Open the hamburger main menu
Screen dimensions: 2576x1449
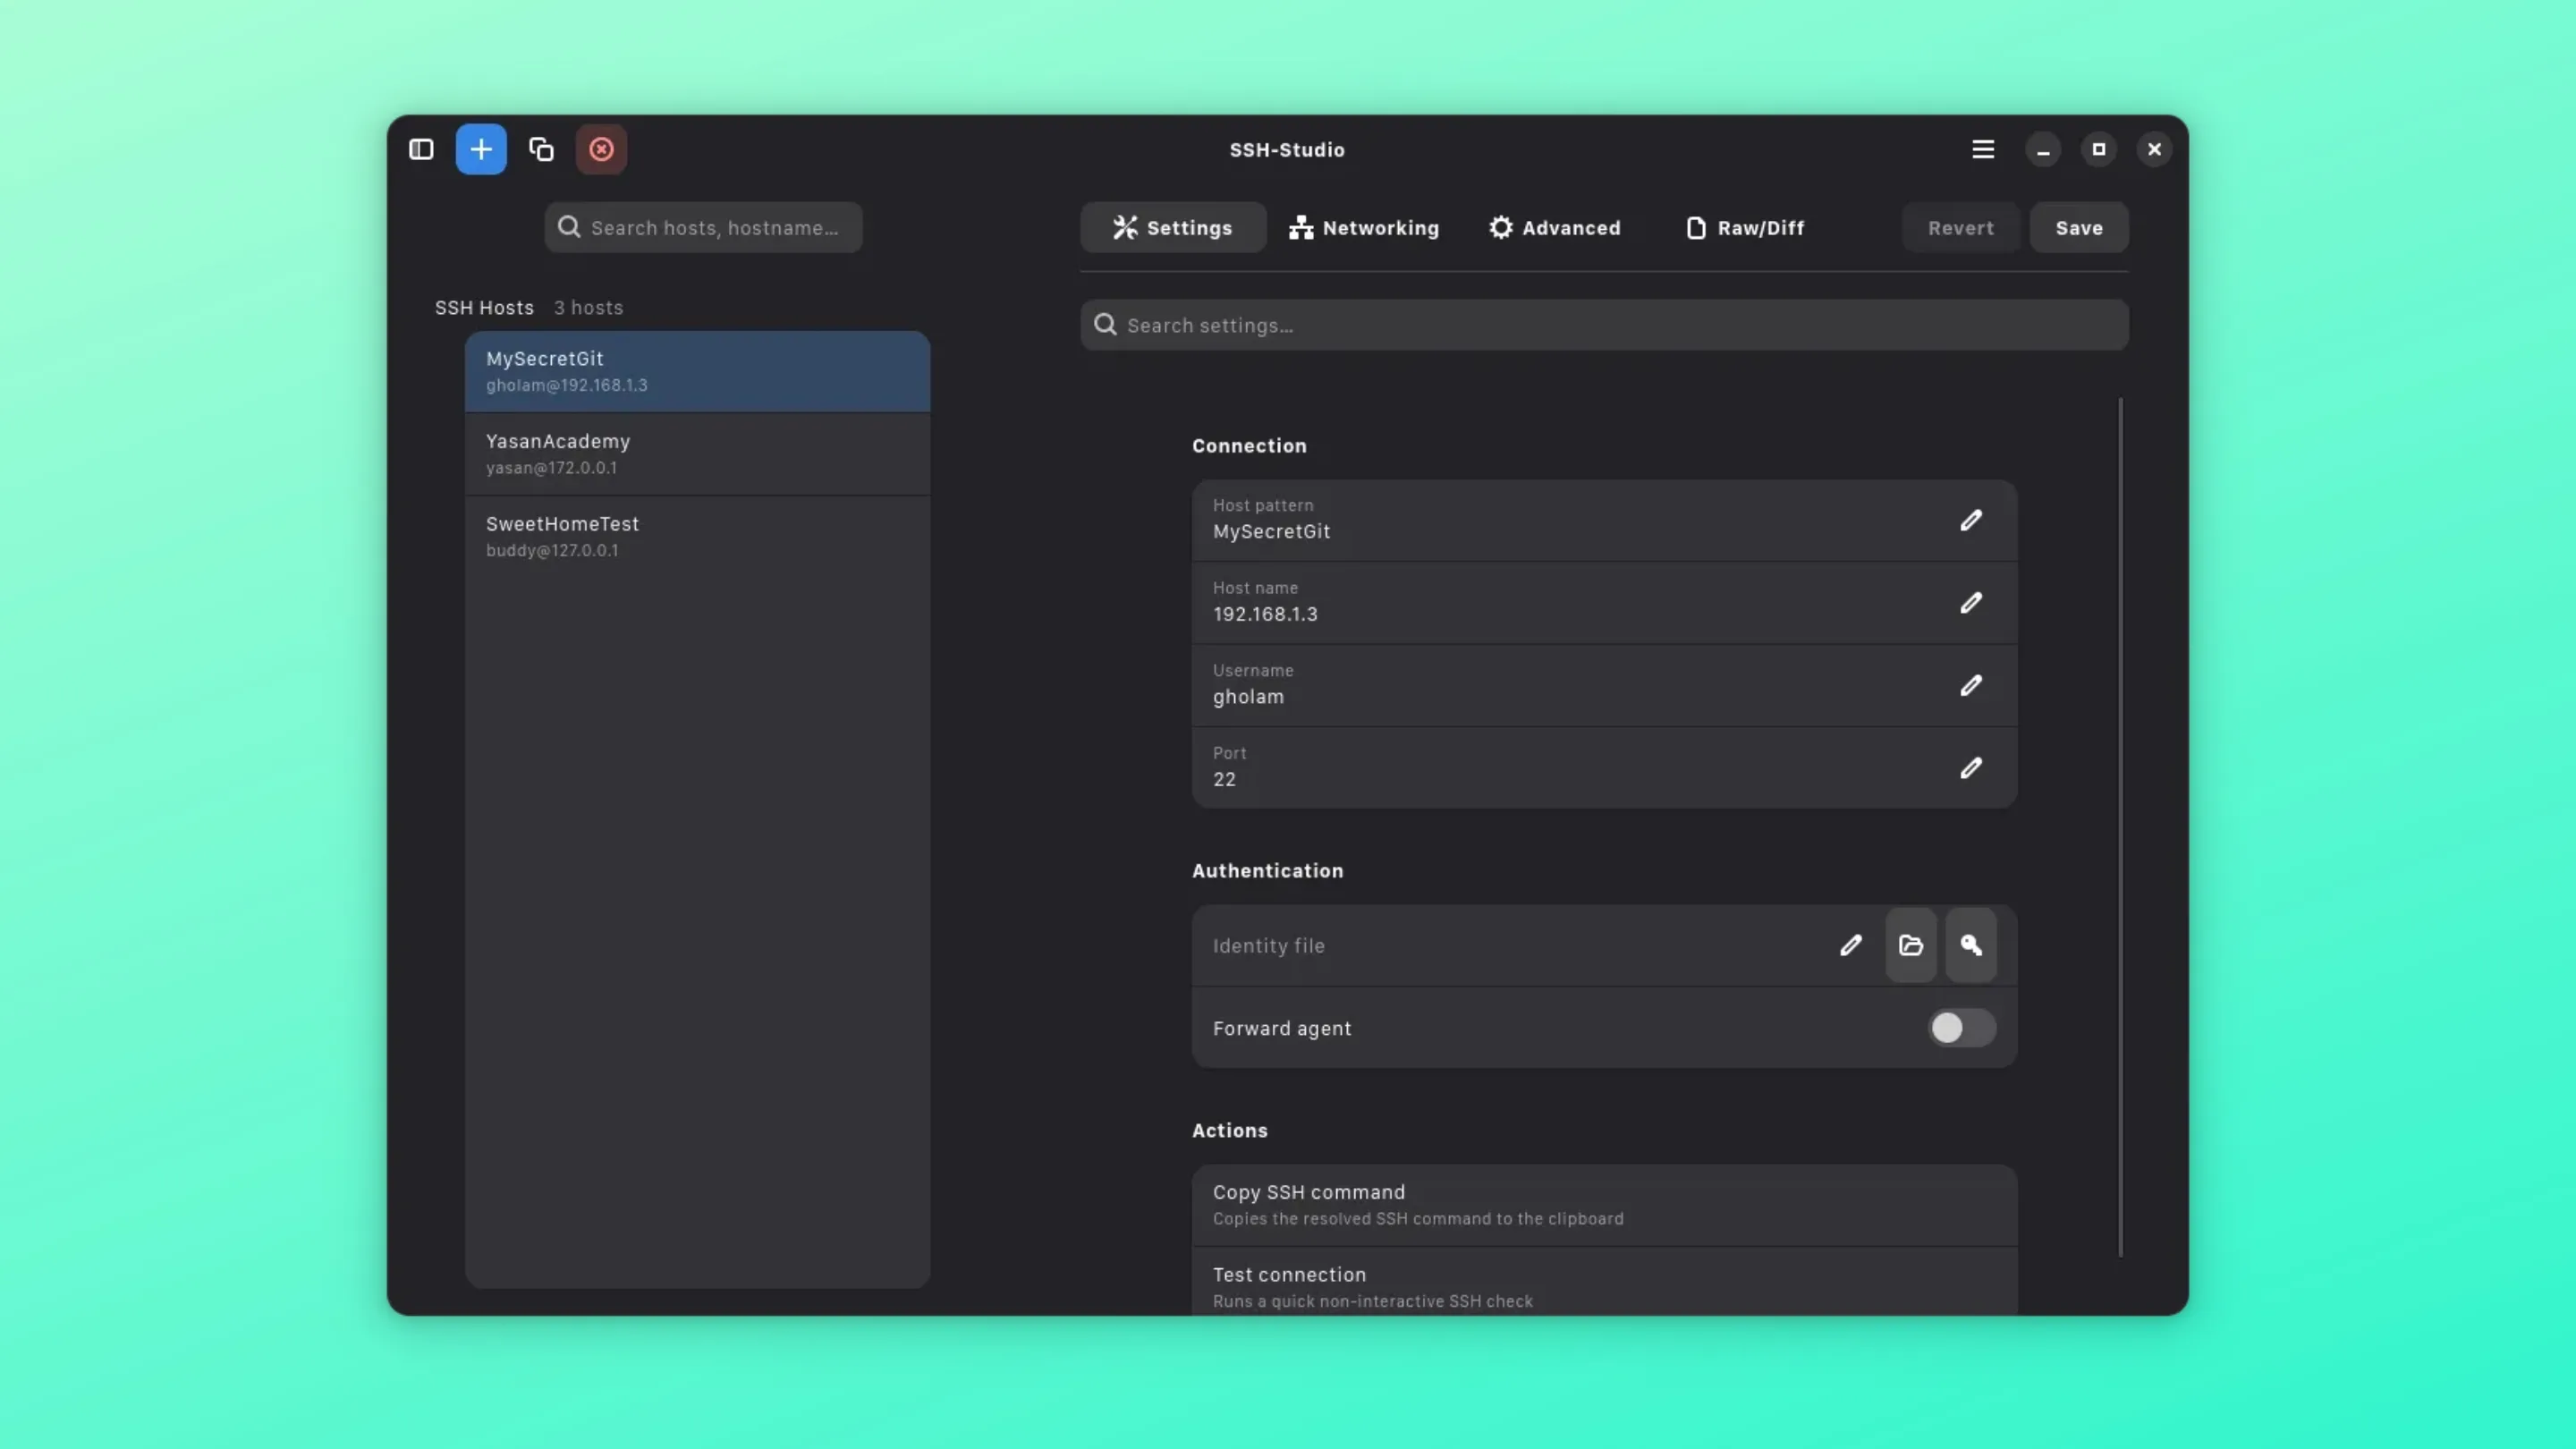(x=1983, y=149)
